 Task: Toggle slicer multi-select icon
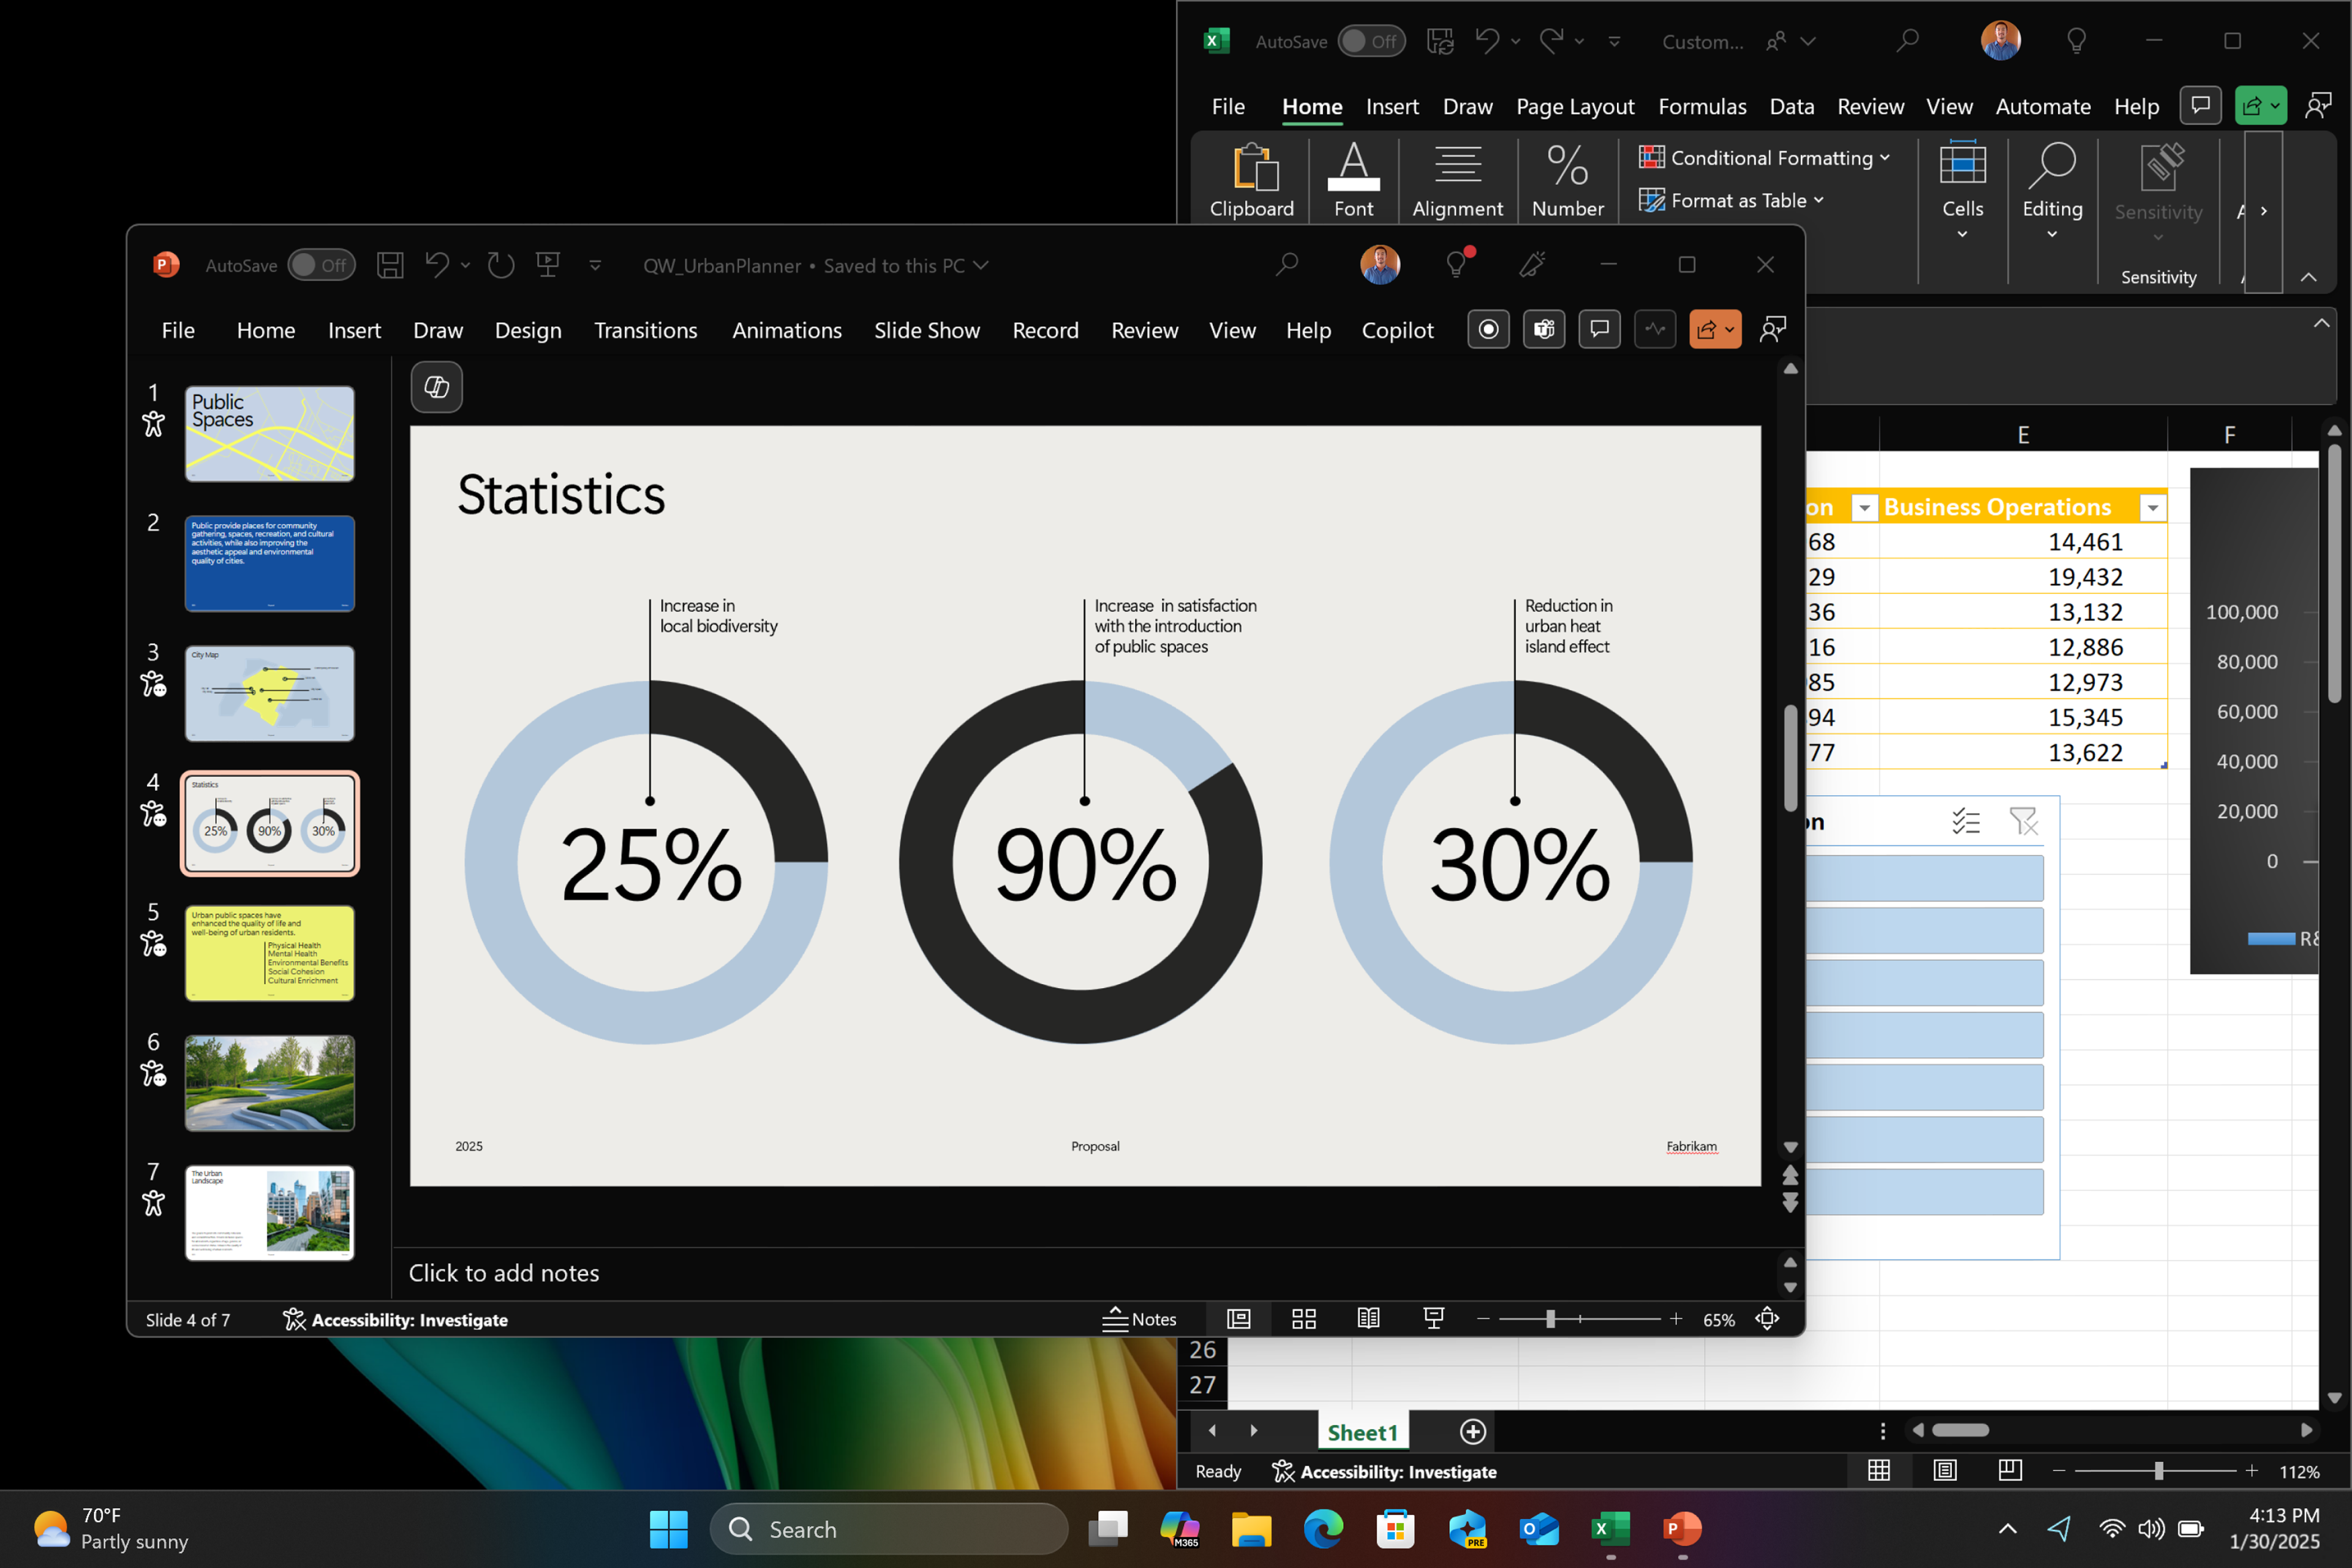[x=1965, y=822]
